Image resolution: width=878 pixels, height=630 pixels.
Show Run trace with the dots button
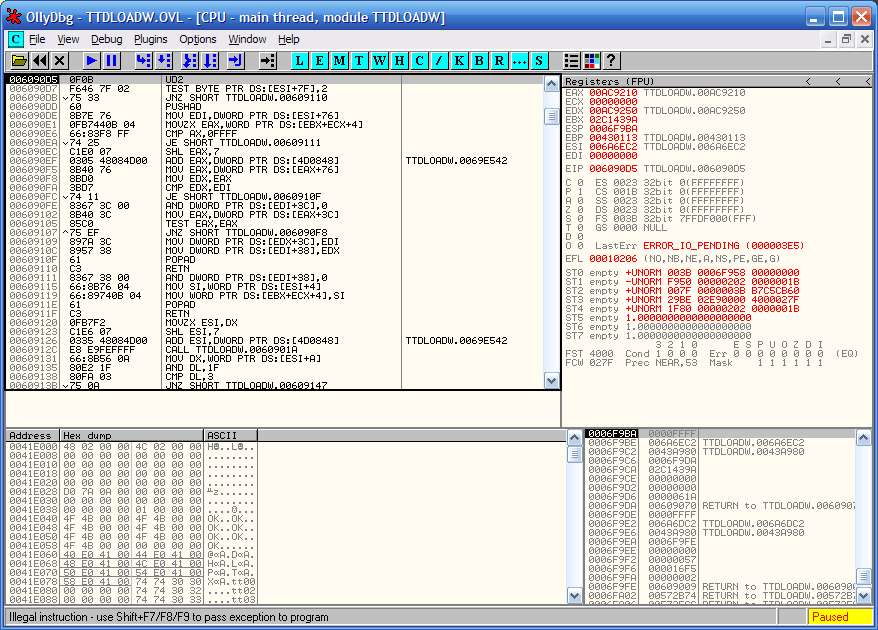coord(519,60)
